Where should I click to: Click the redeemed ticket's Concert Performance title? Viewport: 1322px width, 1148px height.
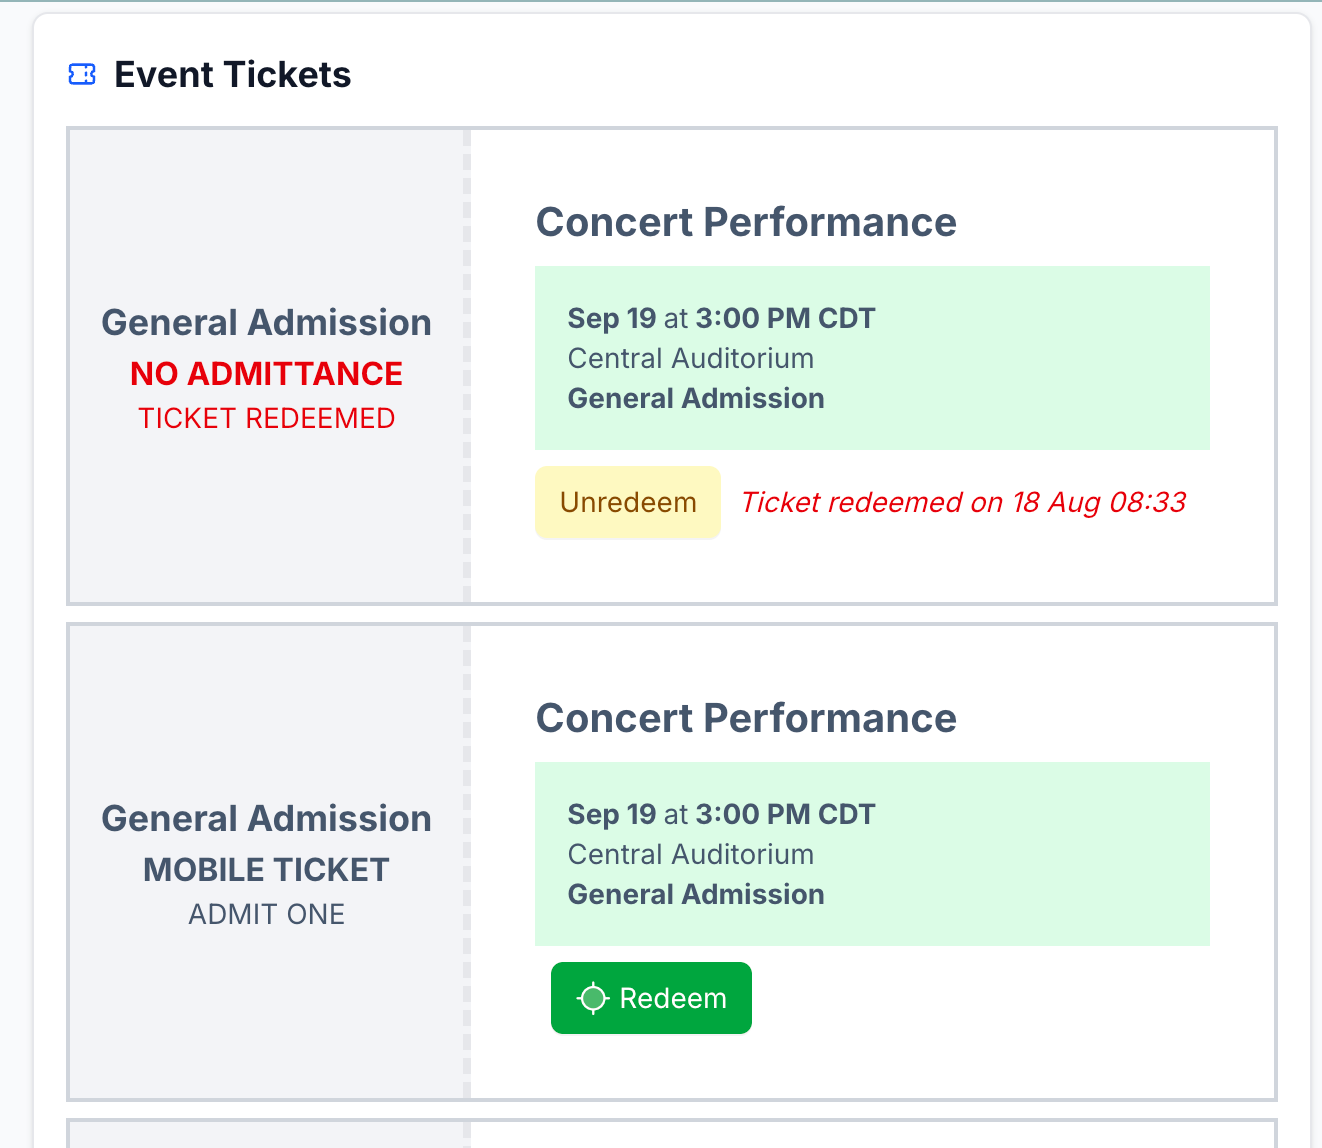click(746, 222)
